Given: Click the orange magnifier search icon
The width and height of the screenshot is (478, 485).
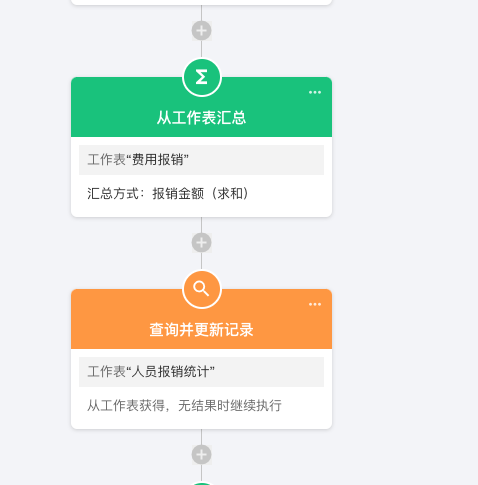Looking at the screenshot, I should point(202,289).
